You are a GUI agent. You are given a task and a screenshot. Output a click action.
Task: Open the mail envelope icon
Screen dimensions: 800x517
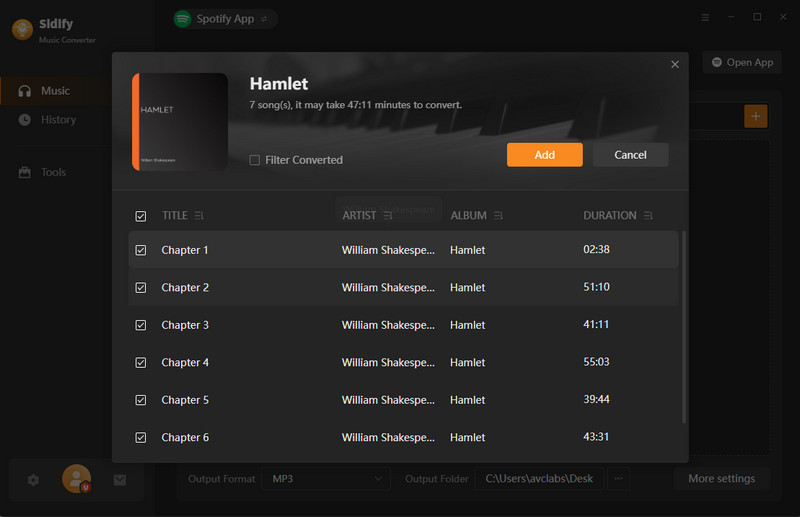[x=120, y=480]
